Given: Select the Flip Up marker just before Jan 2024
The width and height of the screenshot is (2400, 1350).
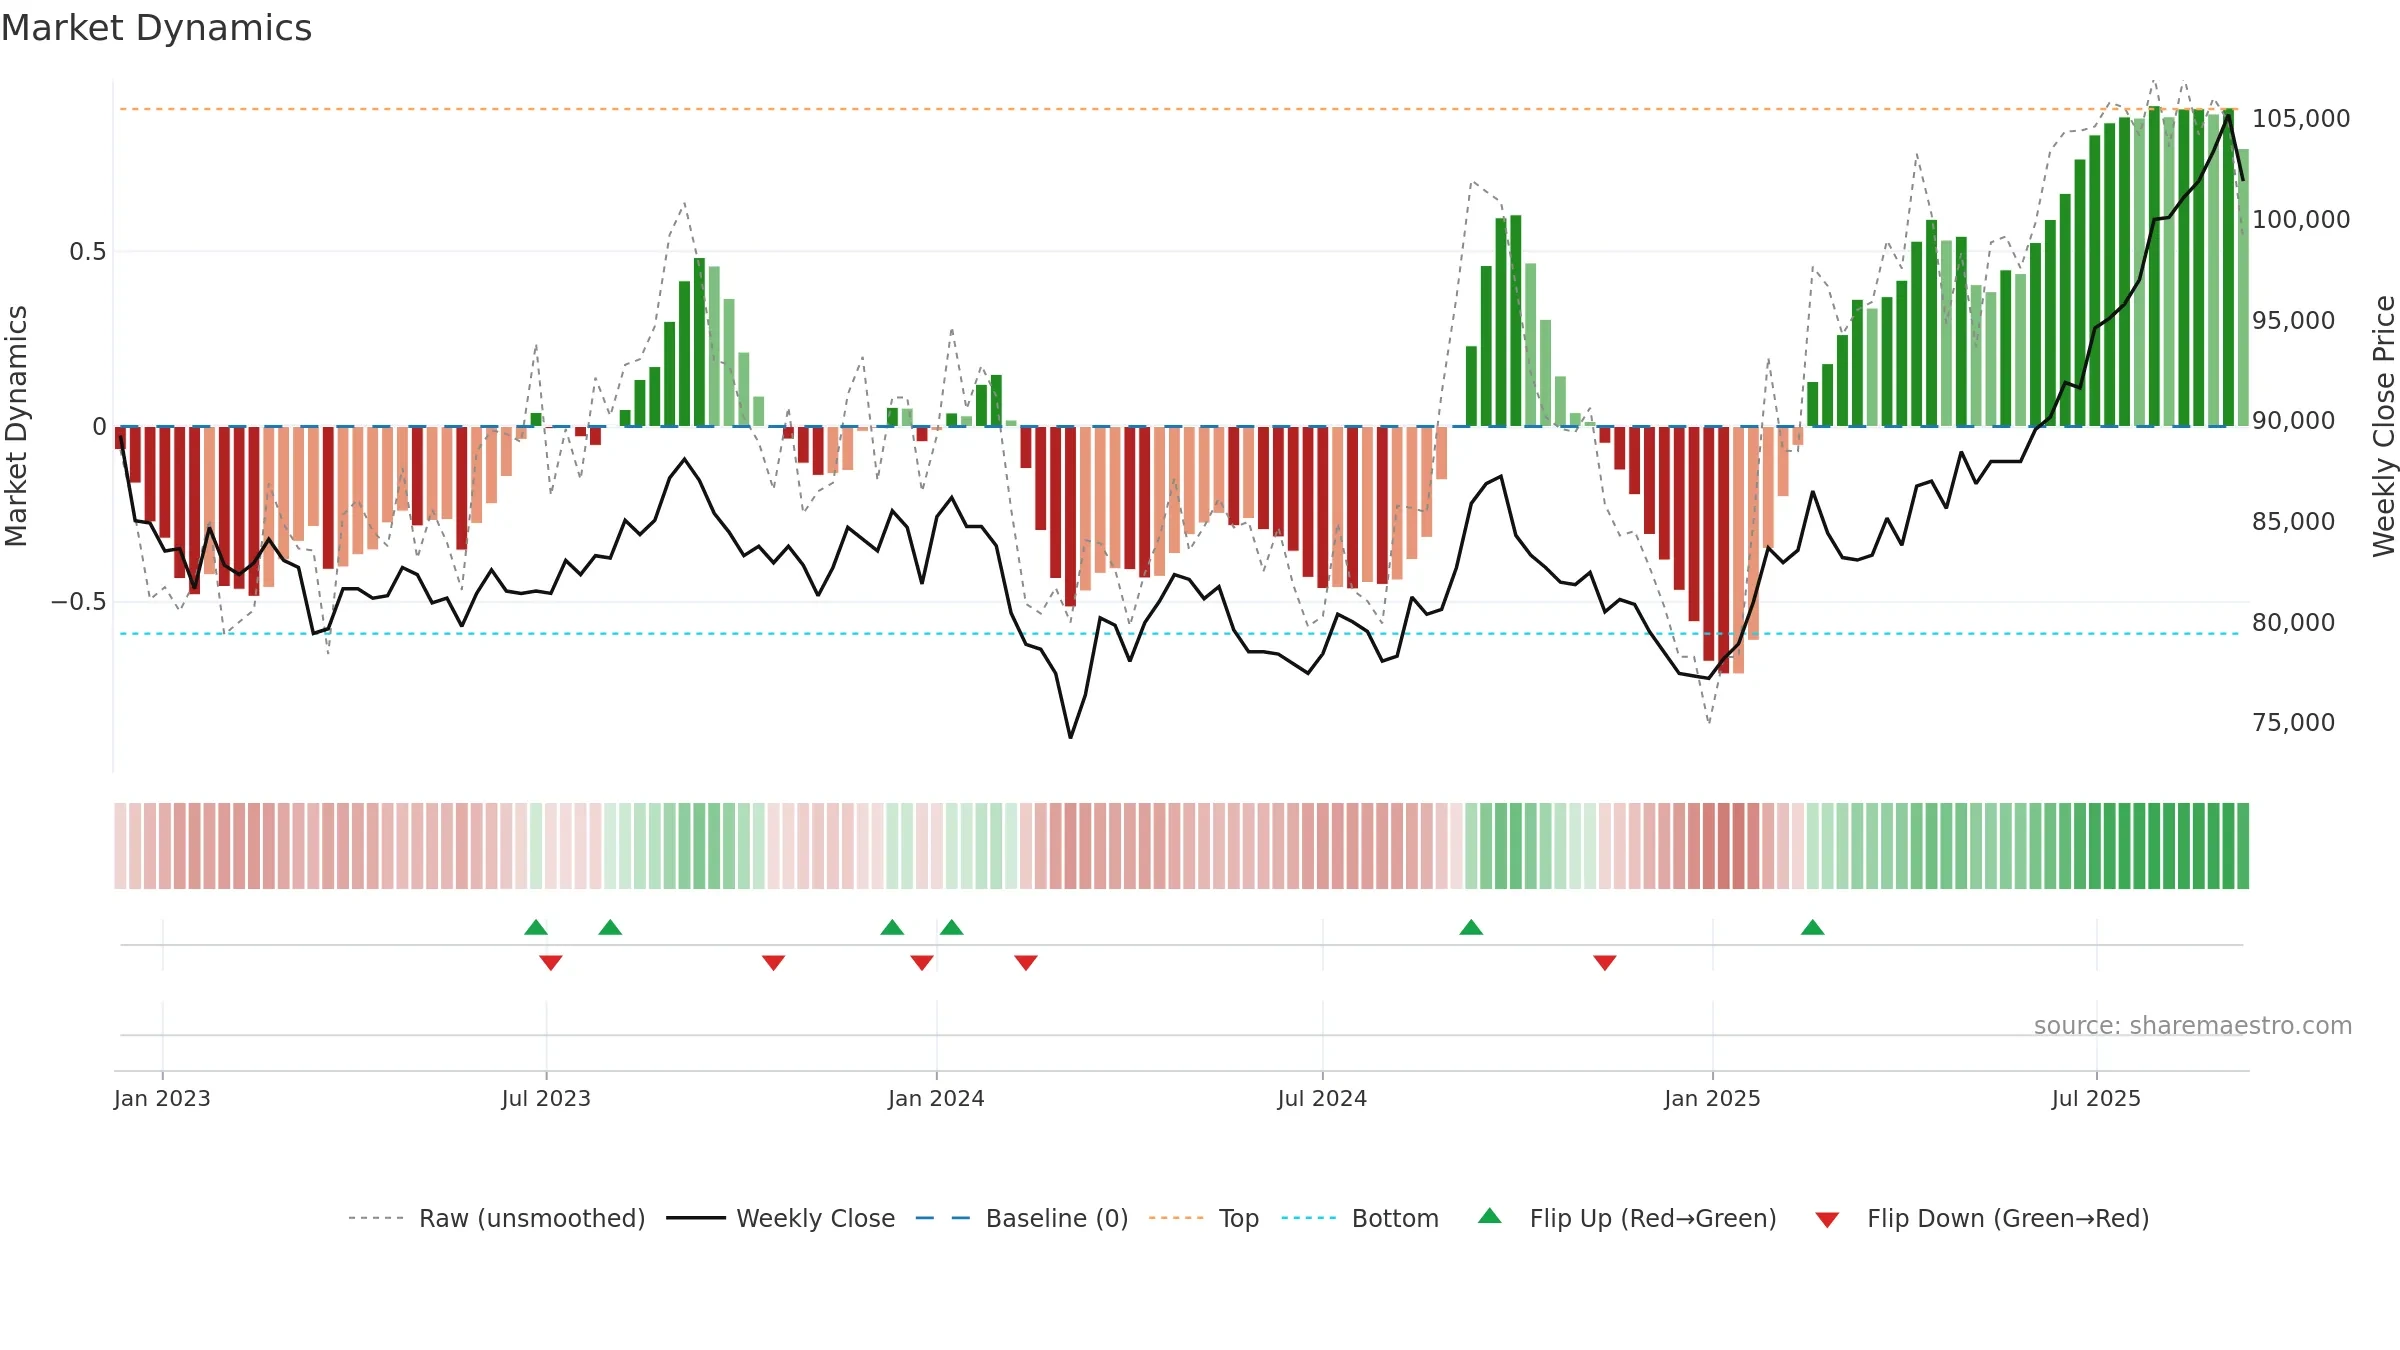Looking at the screenshot, I should (892, 927).
